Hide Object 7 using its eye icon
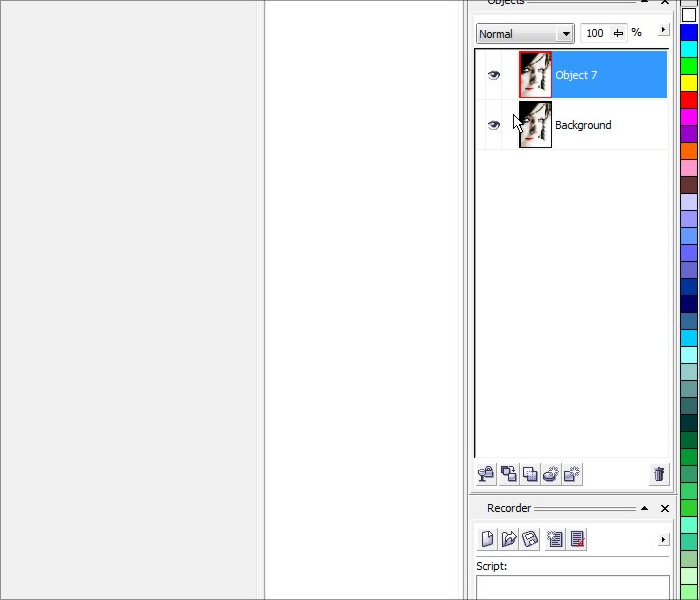The height and width of the screenshot is (600, 700). [493, 75]
